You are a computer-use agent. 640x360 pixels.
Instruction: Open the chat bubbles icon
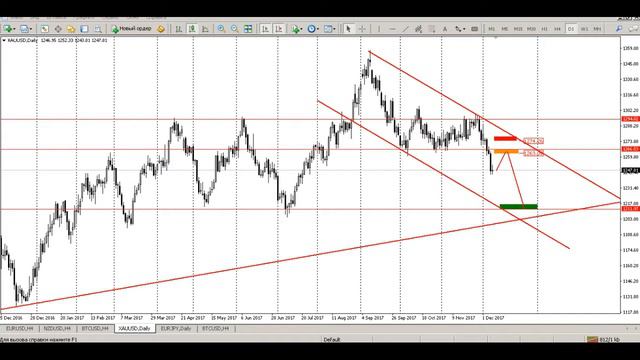[633, 29]
